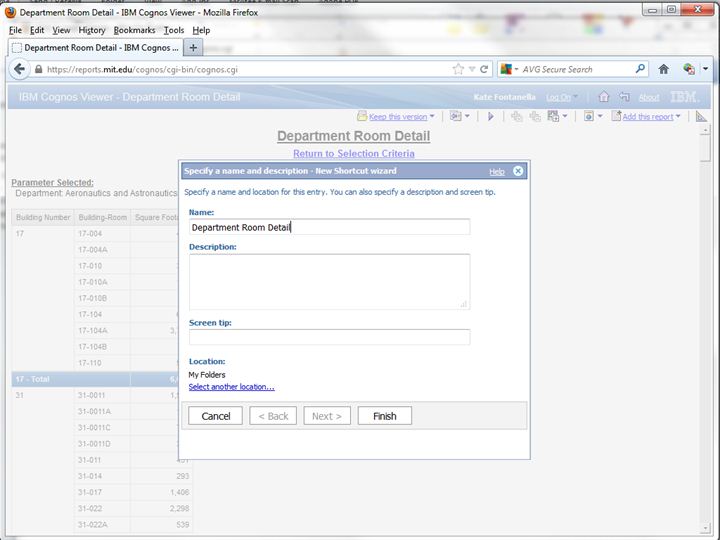The height and width of the screenshot is (540, 720).
Task: Click into the Description text area
Action: [329, 281]
